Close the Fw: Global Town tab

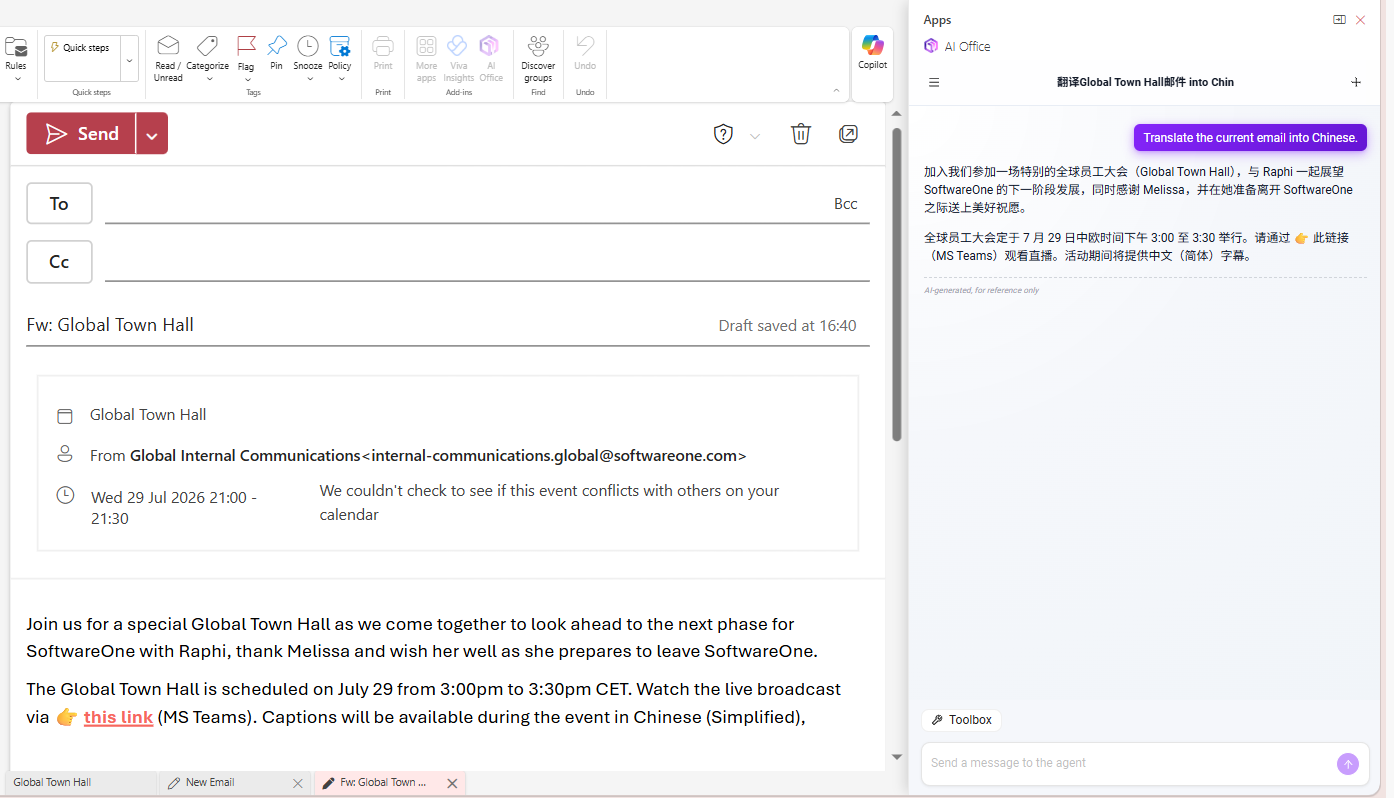452,784
